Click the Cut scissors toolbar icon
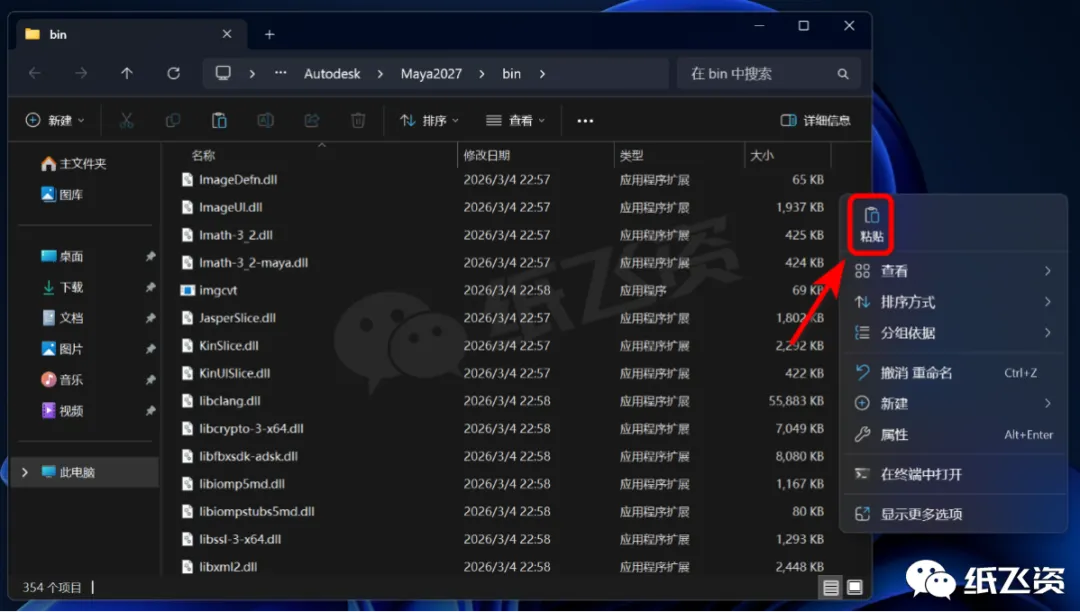The height and width of the screenshot is (612, 1080). tap(126, 120)
